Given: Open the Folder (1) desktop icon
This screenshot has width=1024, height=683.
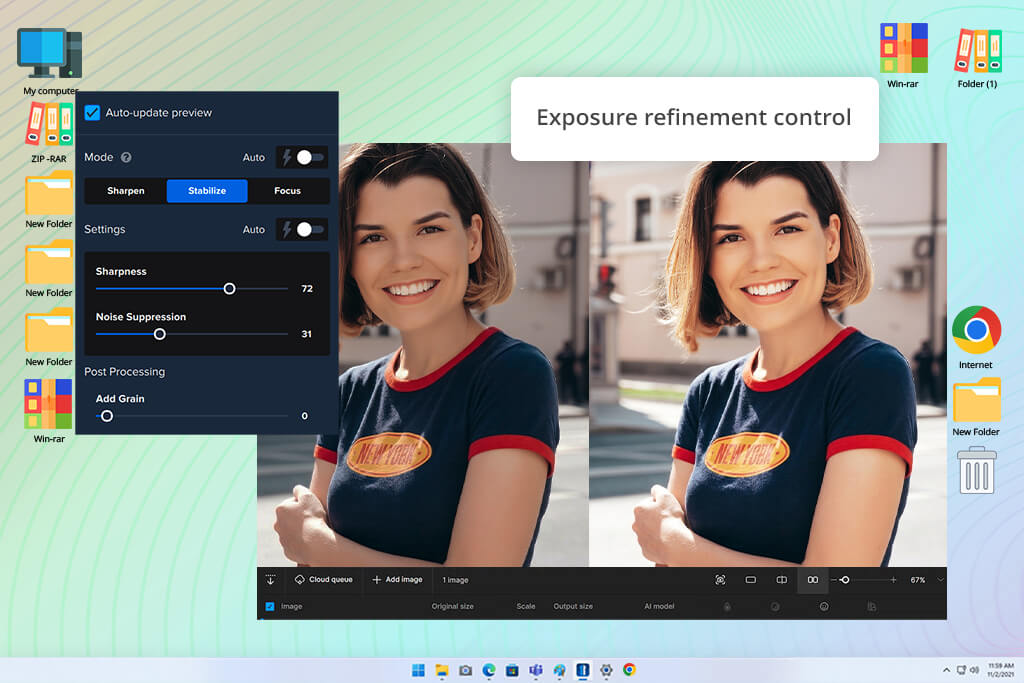Looking at the screenshot, I should tap(977, 57).
